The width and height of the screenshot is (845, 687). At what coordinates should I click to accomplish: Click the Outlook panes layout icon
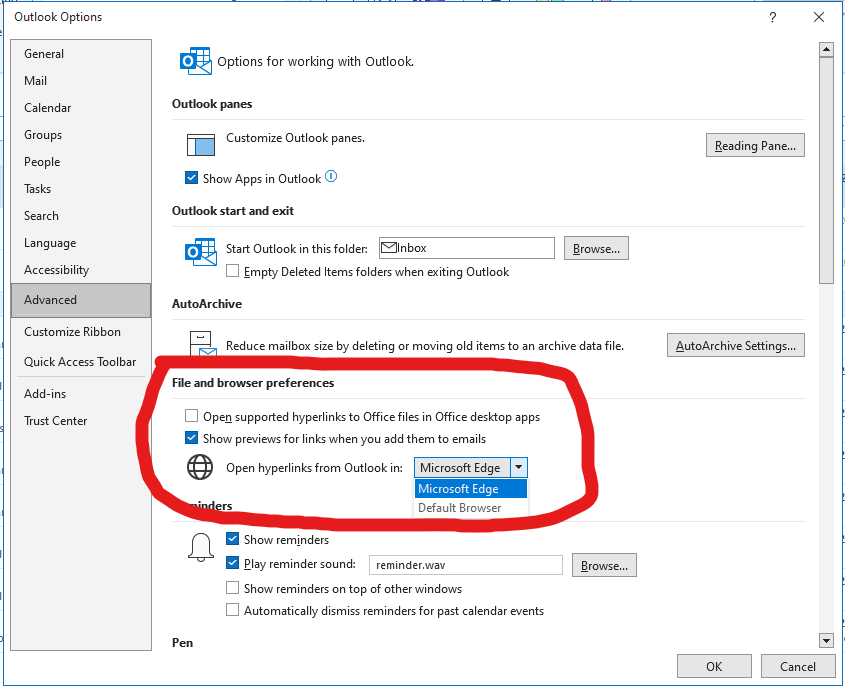[x=200, y=144]
